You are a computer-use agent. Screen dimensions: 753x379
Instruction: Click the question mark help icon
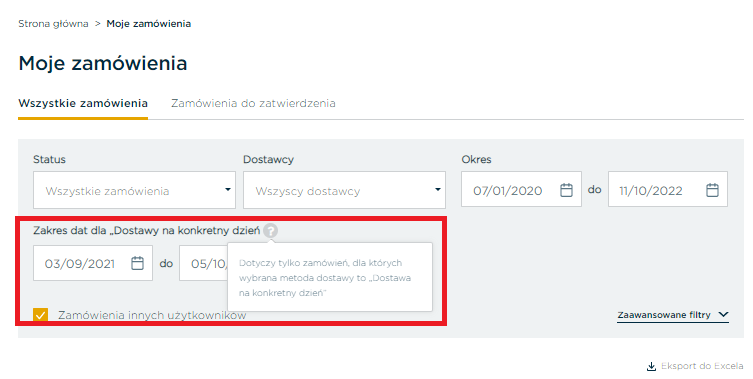pyautogui.click(x=271, y=231)
